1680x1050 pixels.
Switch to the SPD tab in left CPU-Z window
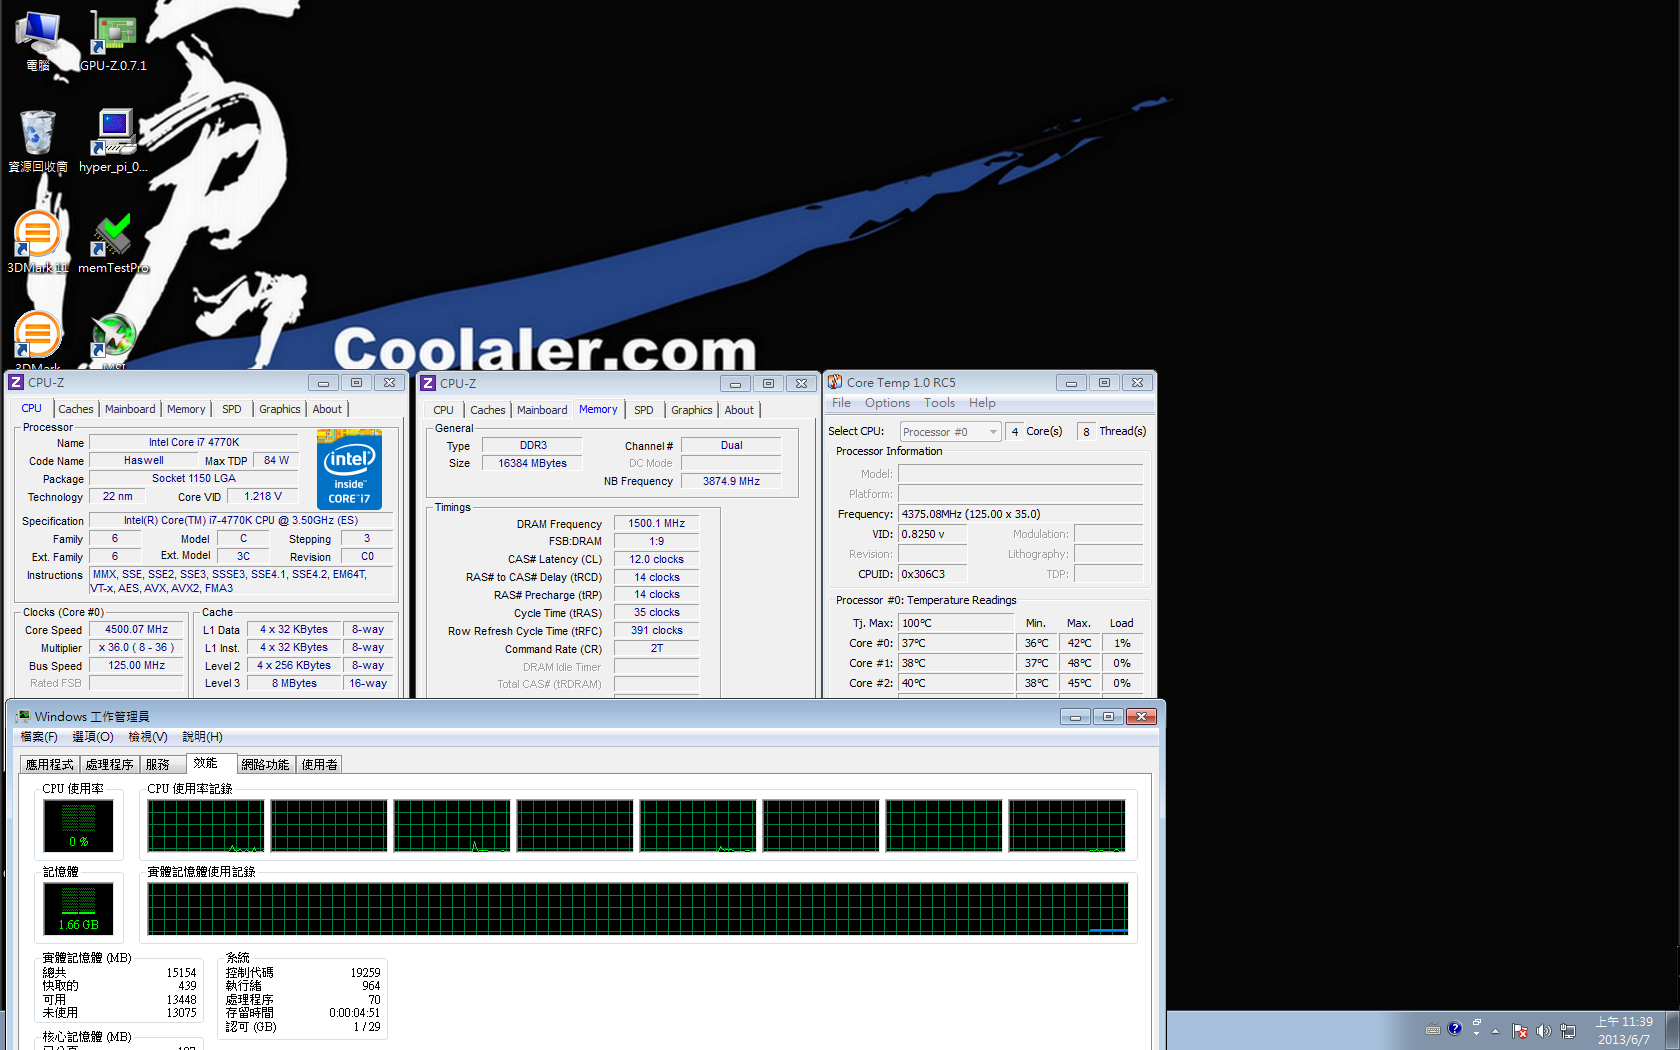[x=232, y=409]
